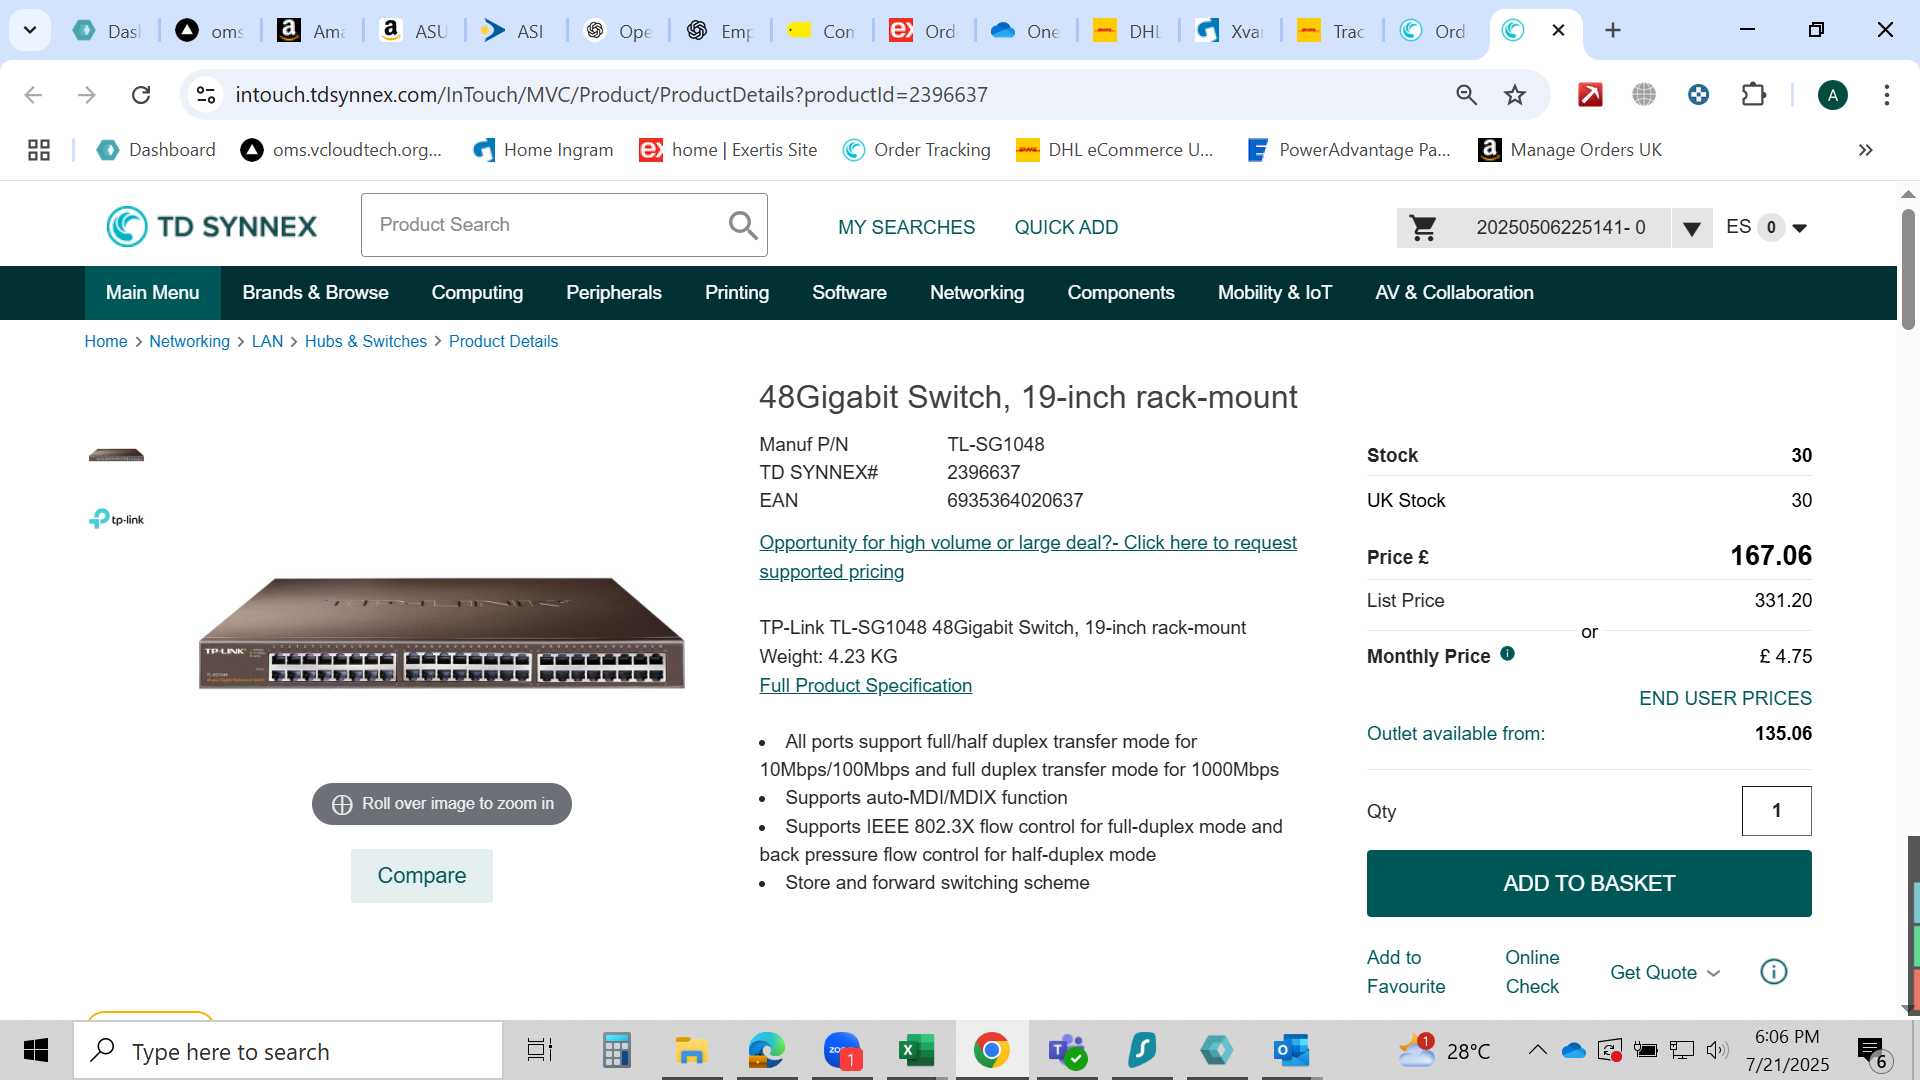
Task: Click the Monthly Price info icon
Action: [x=1507, y=654]
